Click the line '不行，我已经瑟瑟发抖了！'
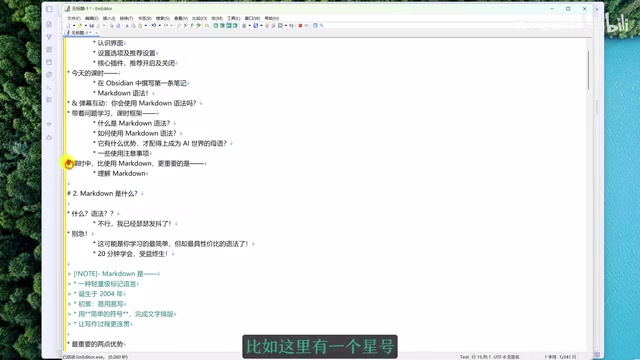Viewport: 640px width, 360px height. tap(134, 224)
